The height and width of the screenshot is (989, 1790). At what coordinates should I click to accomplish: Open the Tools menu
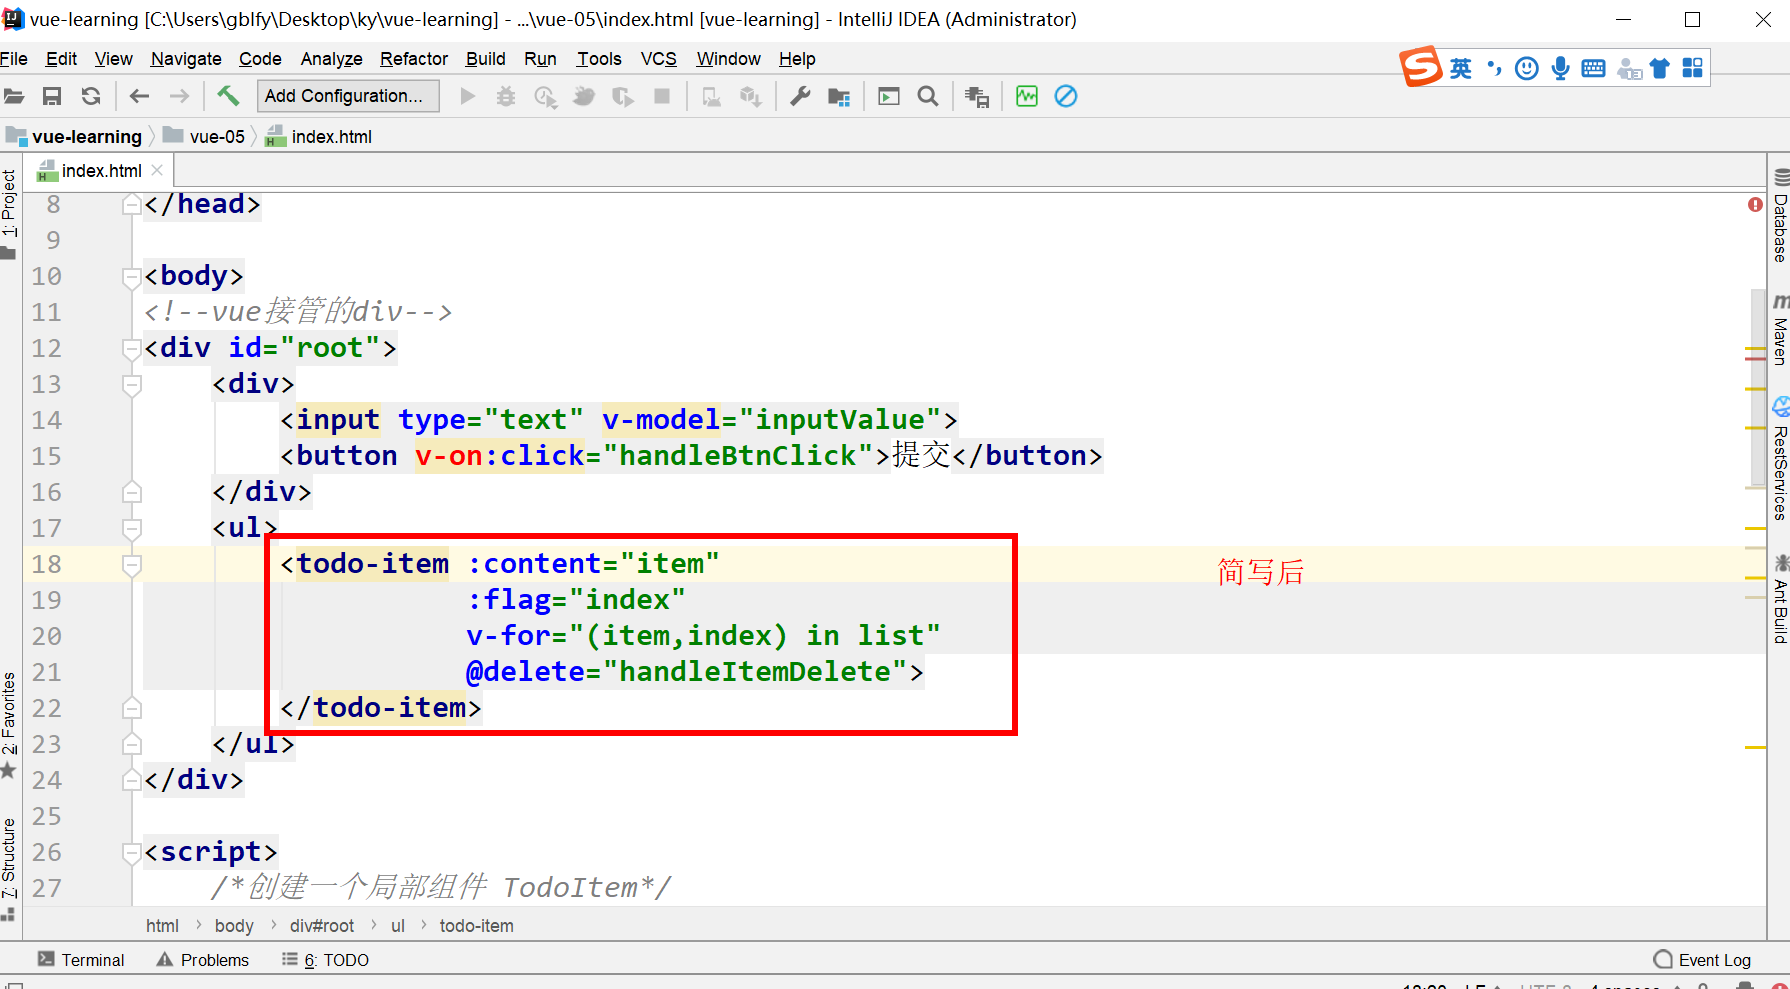[599, 59]
